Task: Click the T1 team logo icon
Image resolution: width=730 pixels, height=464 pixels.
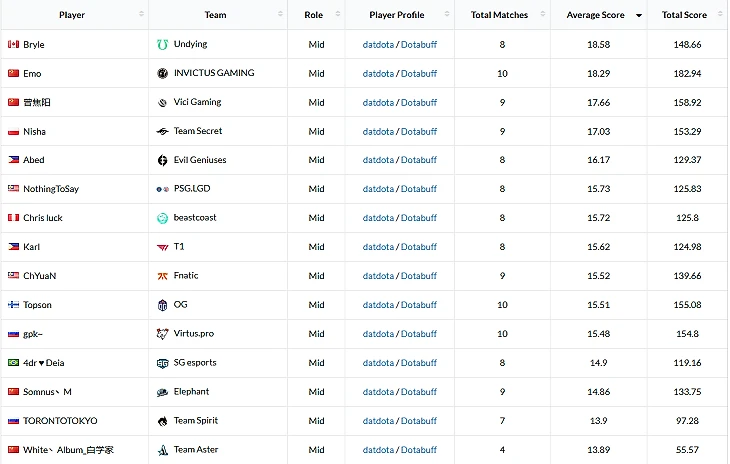Action: (x=163, y=247)
